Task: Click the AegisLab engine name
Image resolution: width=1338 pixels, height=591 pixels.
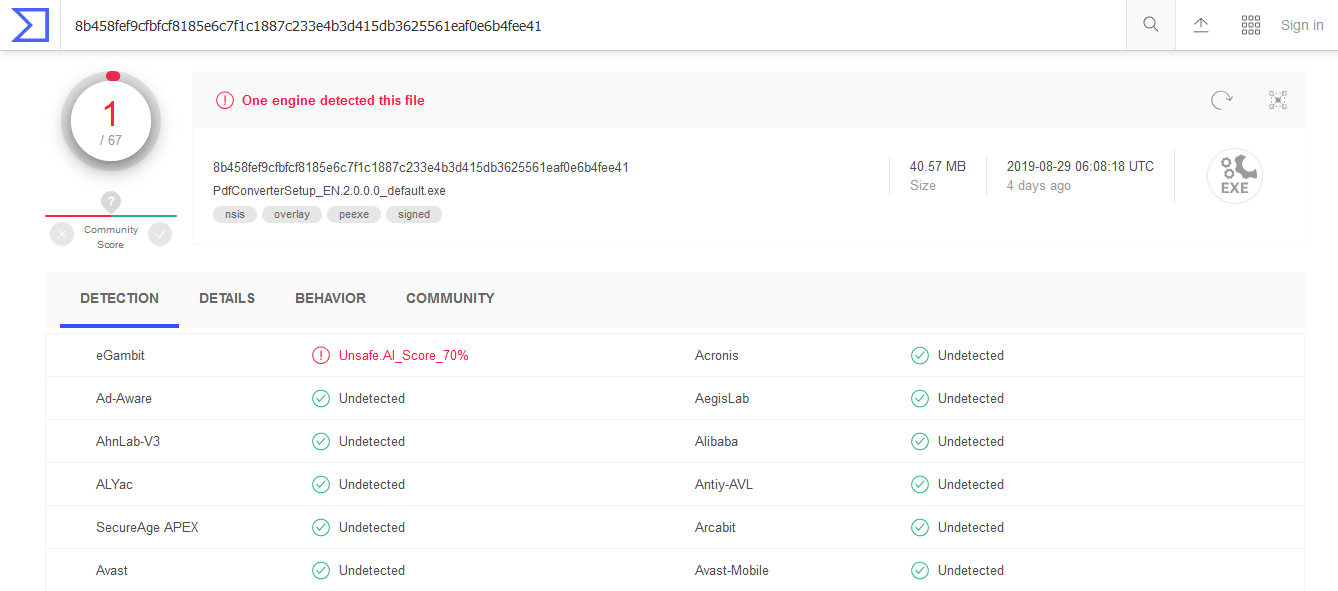Action: pyautogui.click(x=722, y=398)
